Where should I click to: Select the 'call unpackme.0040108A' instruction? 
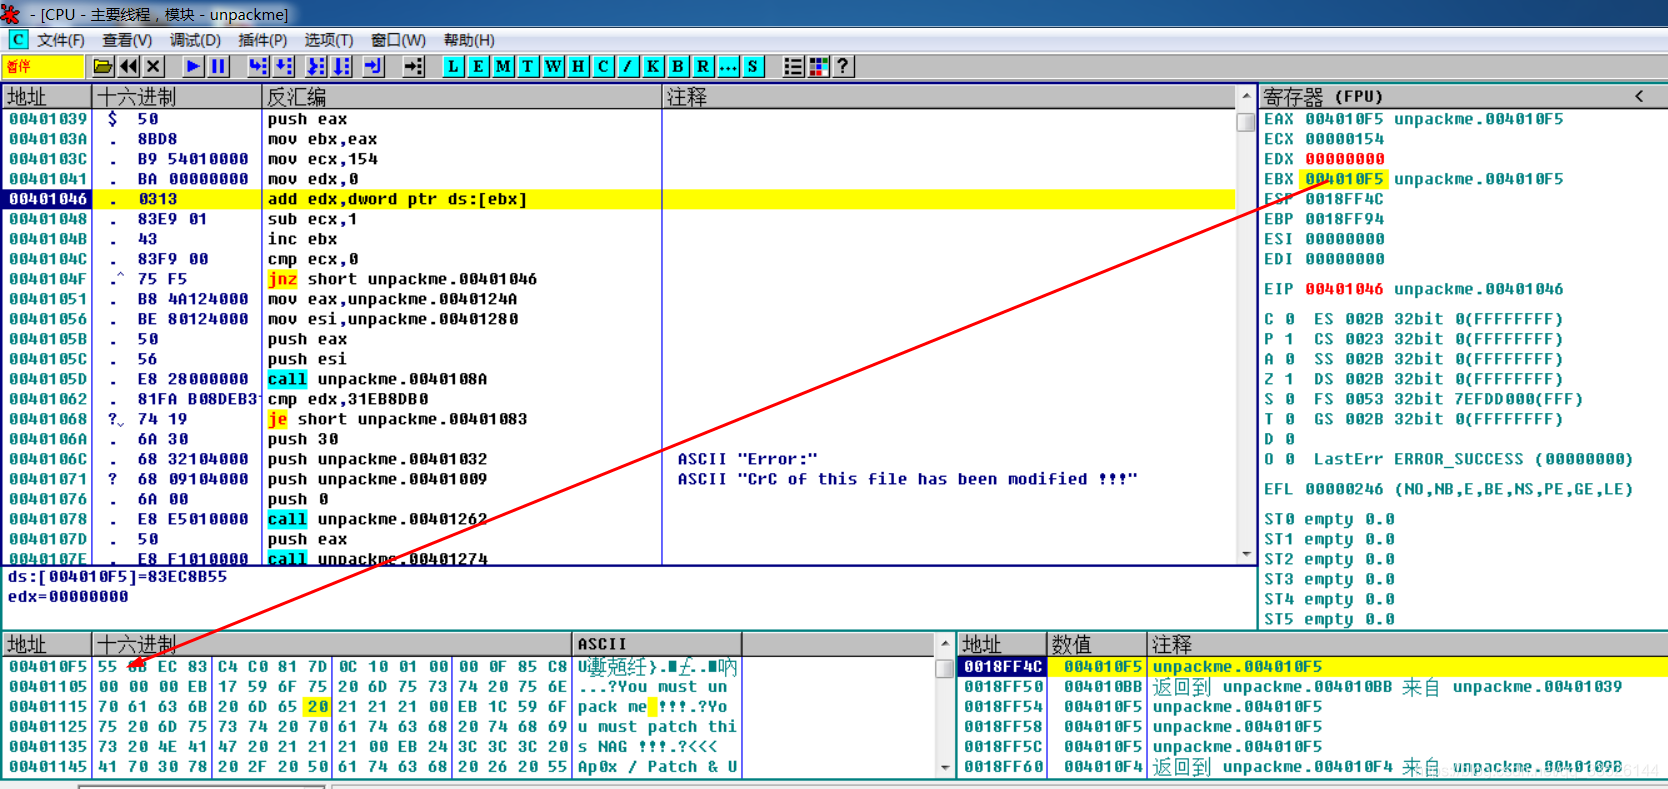[377, 379]
